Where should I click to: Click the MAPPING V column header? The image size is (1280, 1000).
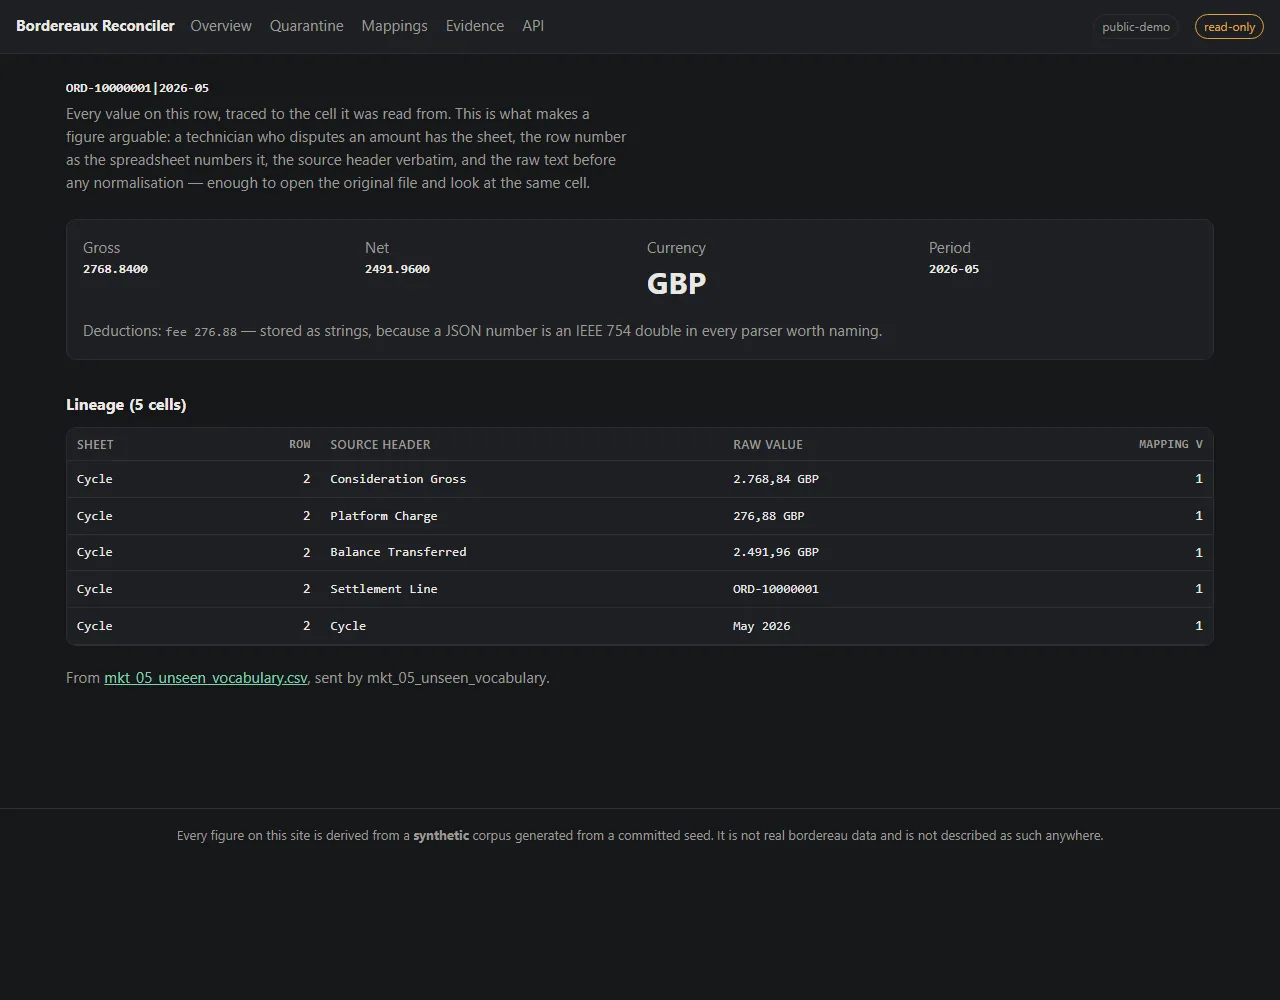click(1171, 445)
